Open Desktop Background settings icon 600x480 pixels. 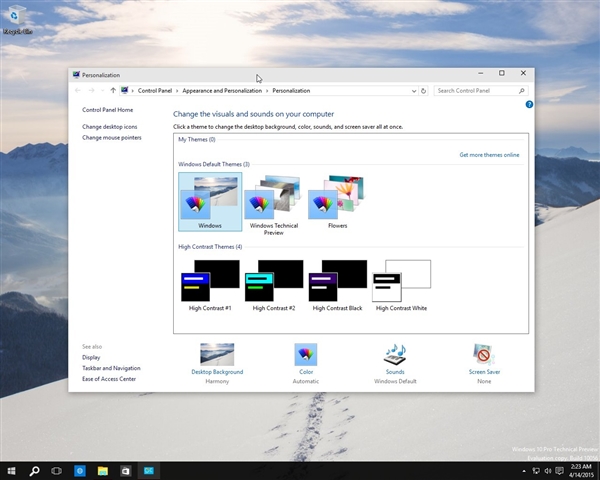pos(217,354)
